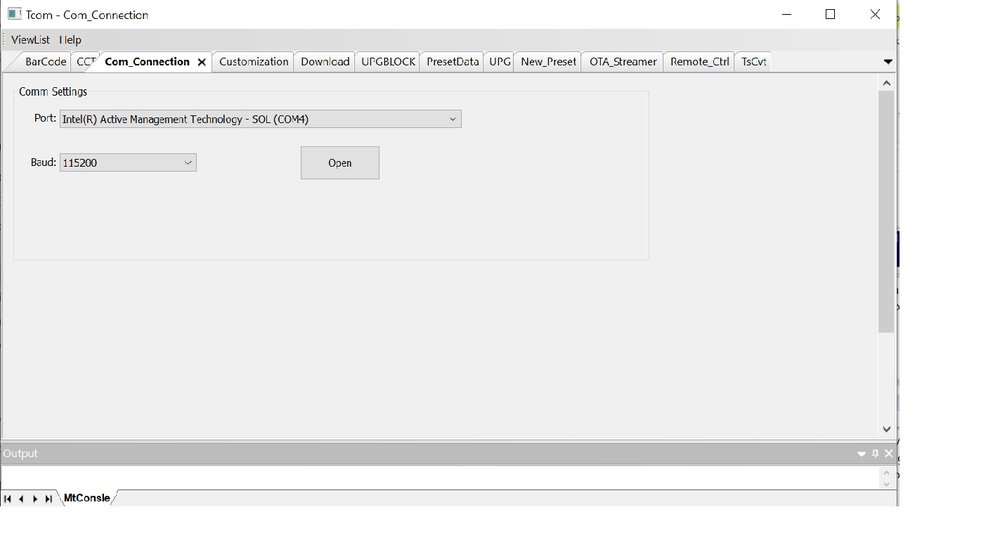
Task: Open the UPG tab
Action: 499,62
